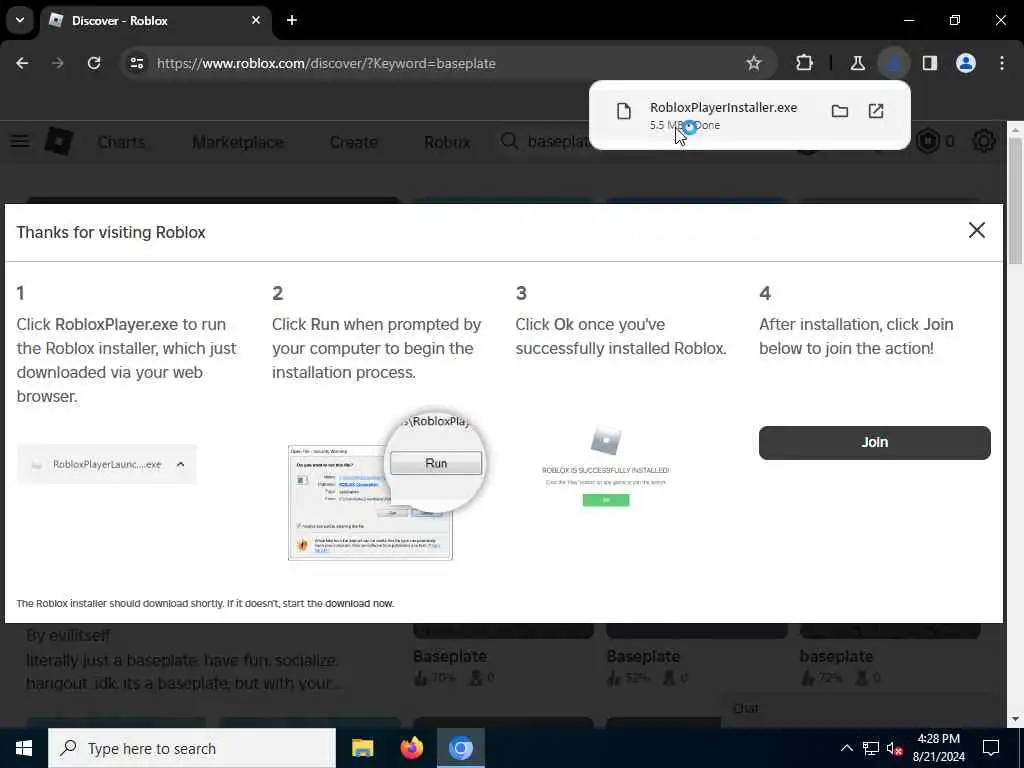
Task: Close the Discover - Roblox tab
Action: pyautogui.click(x=256, y=20)
